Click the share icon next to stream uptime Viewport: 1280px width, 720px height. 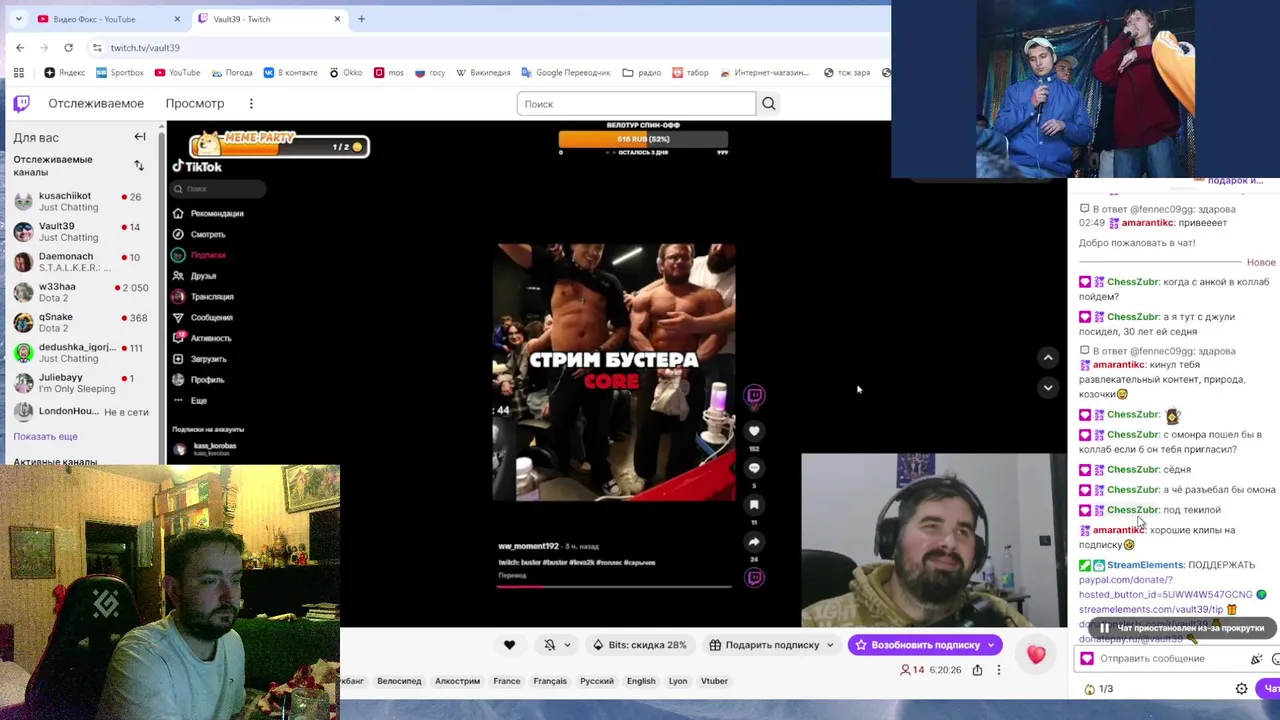coord(977,670)
